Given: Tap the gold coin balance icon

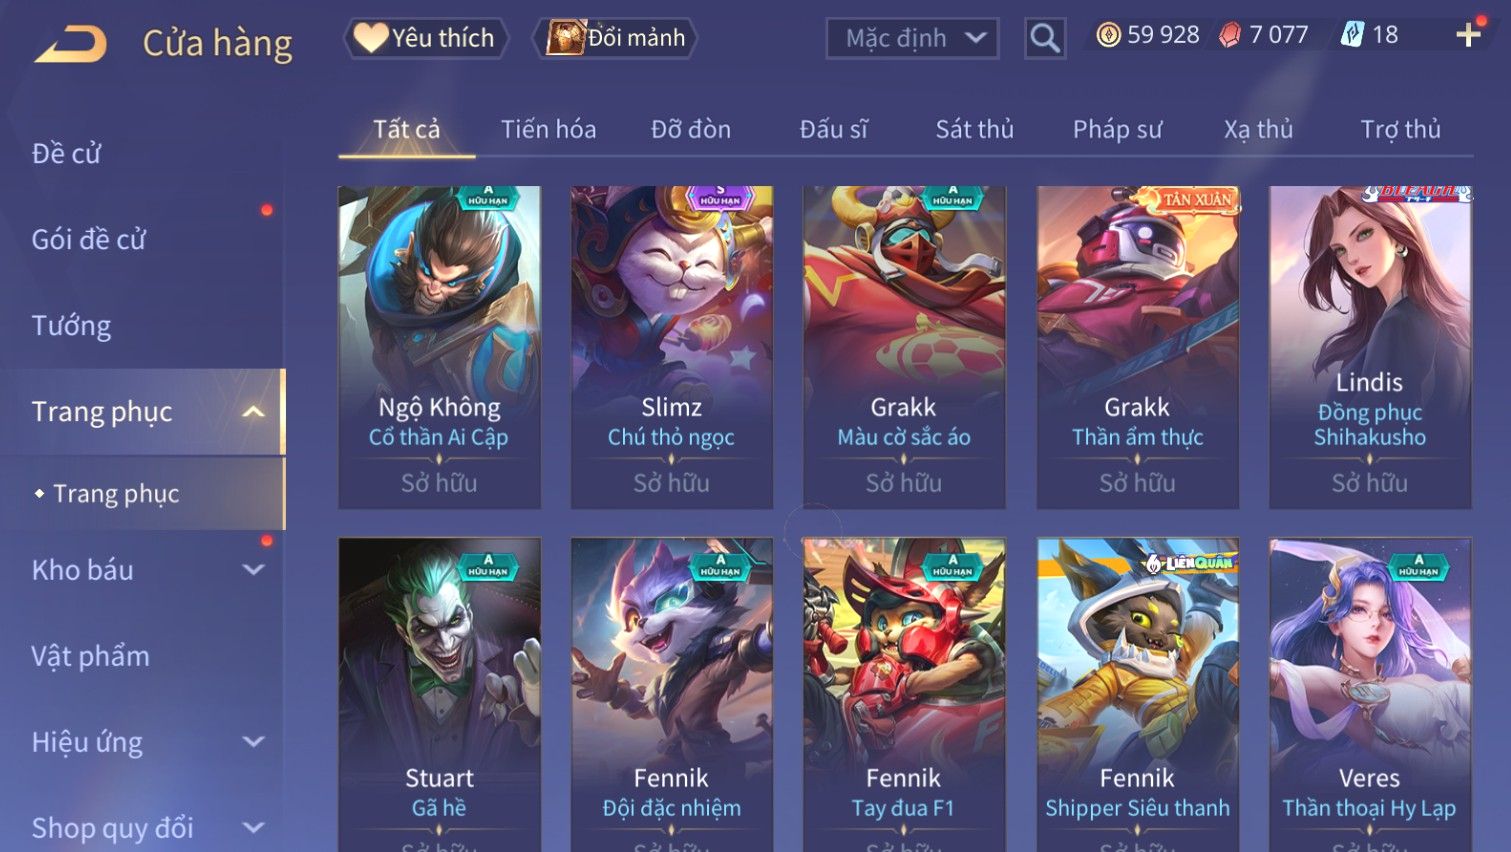Looking at the screenshot, I should click(x=1108, y=36).
